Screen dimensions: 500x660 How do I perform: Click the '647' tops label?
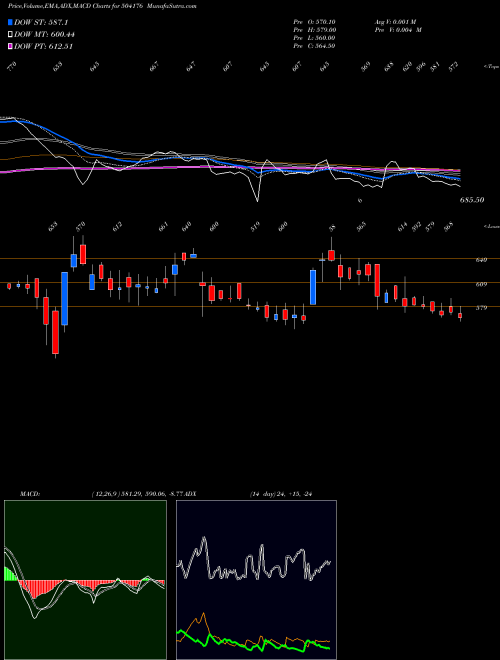[191, 66]
